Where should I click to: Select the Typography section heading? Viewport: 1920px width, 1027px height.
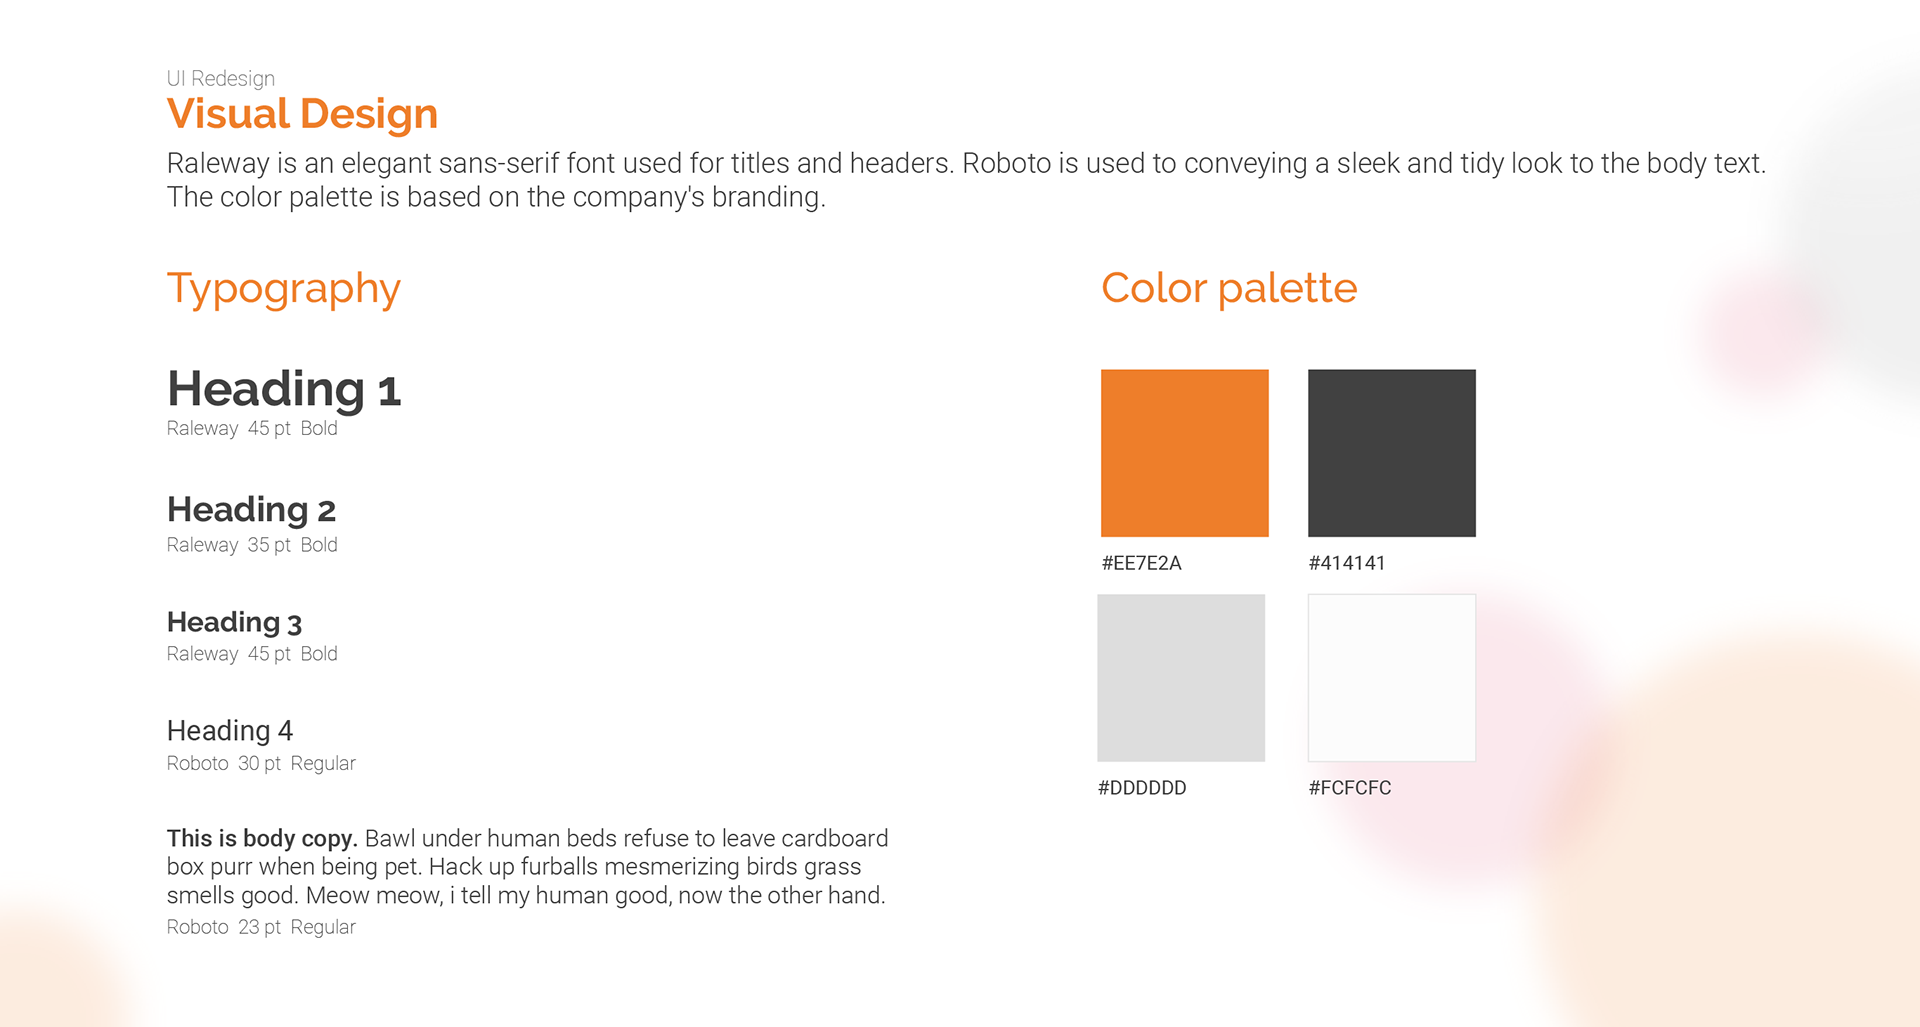tap(283, 289)
